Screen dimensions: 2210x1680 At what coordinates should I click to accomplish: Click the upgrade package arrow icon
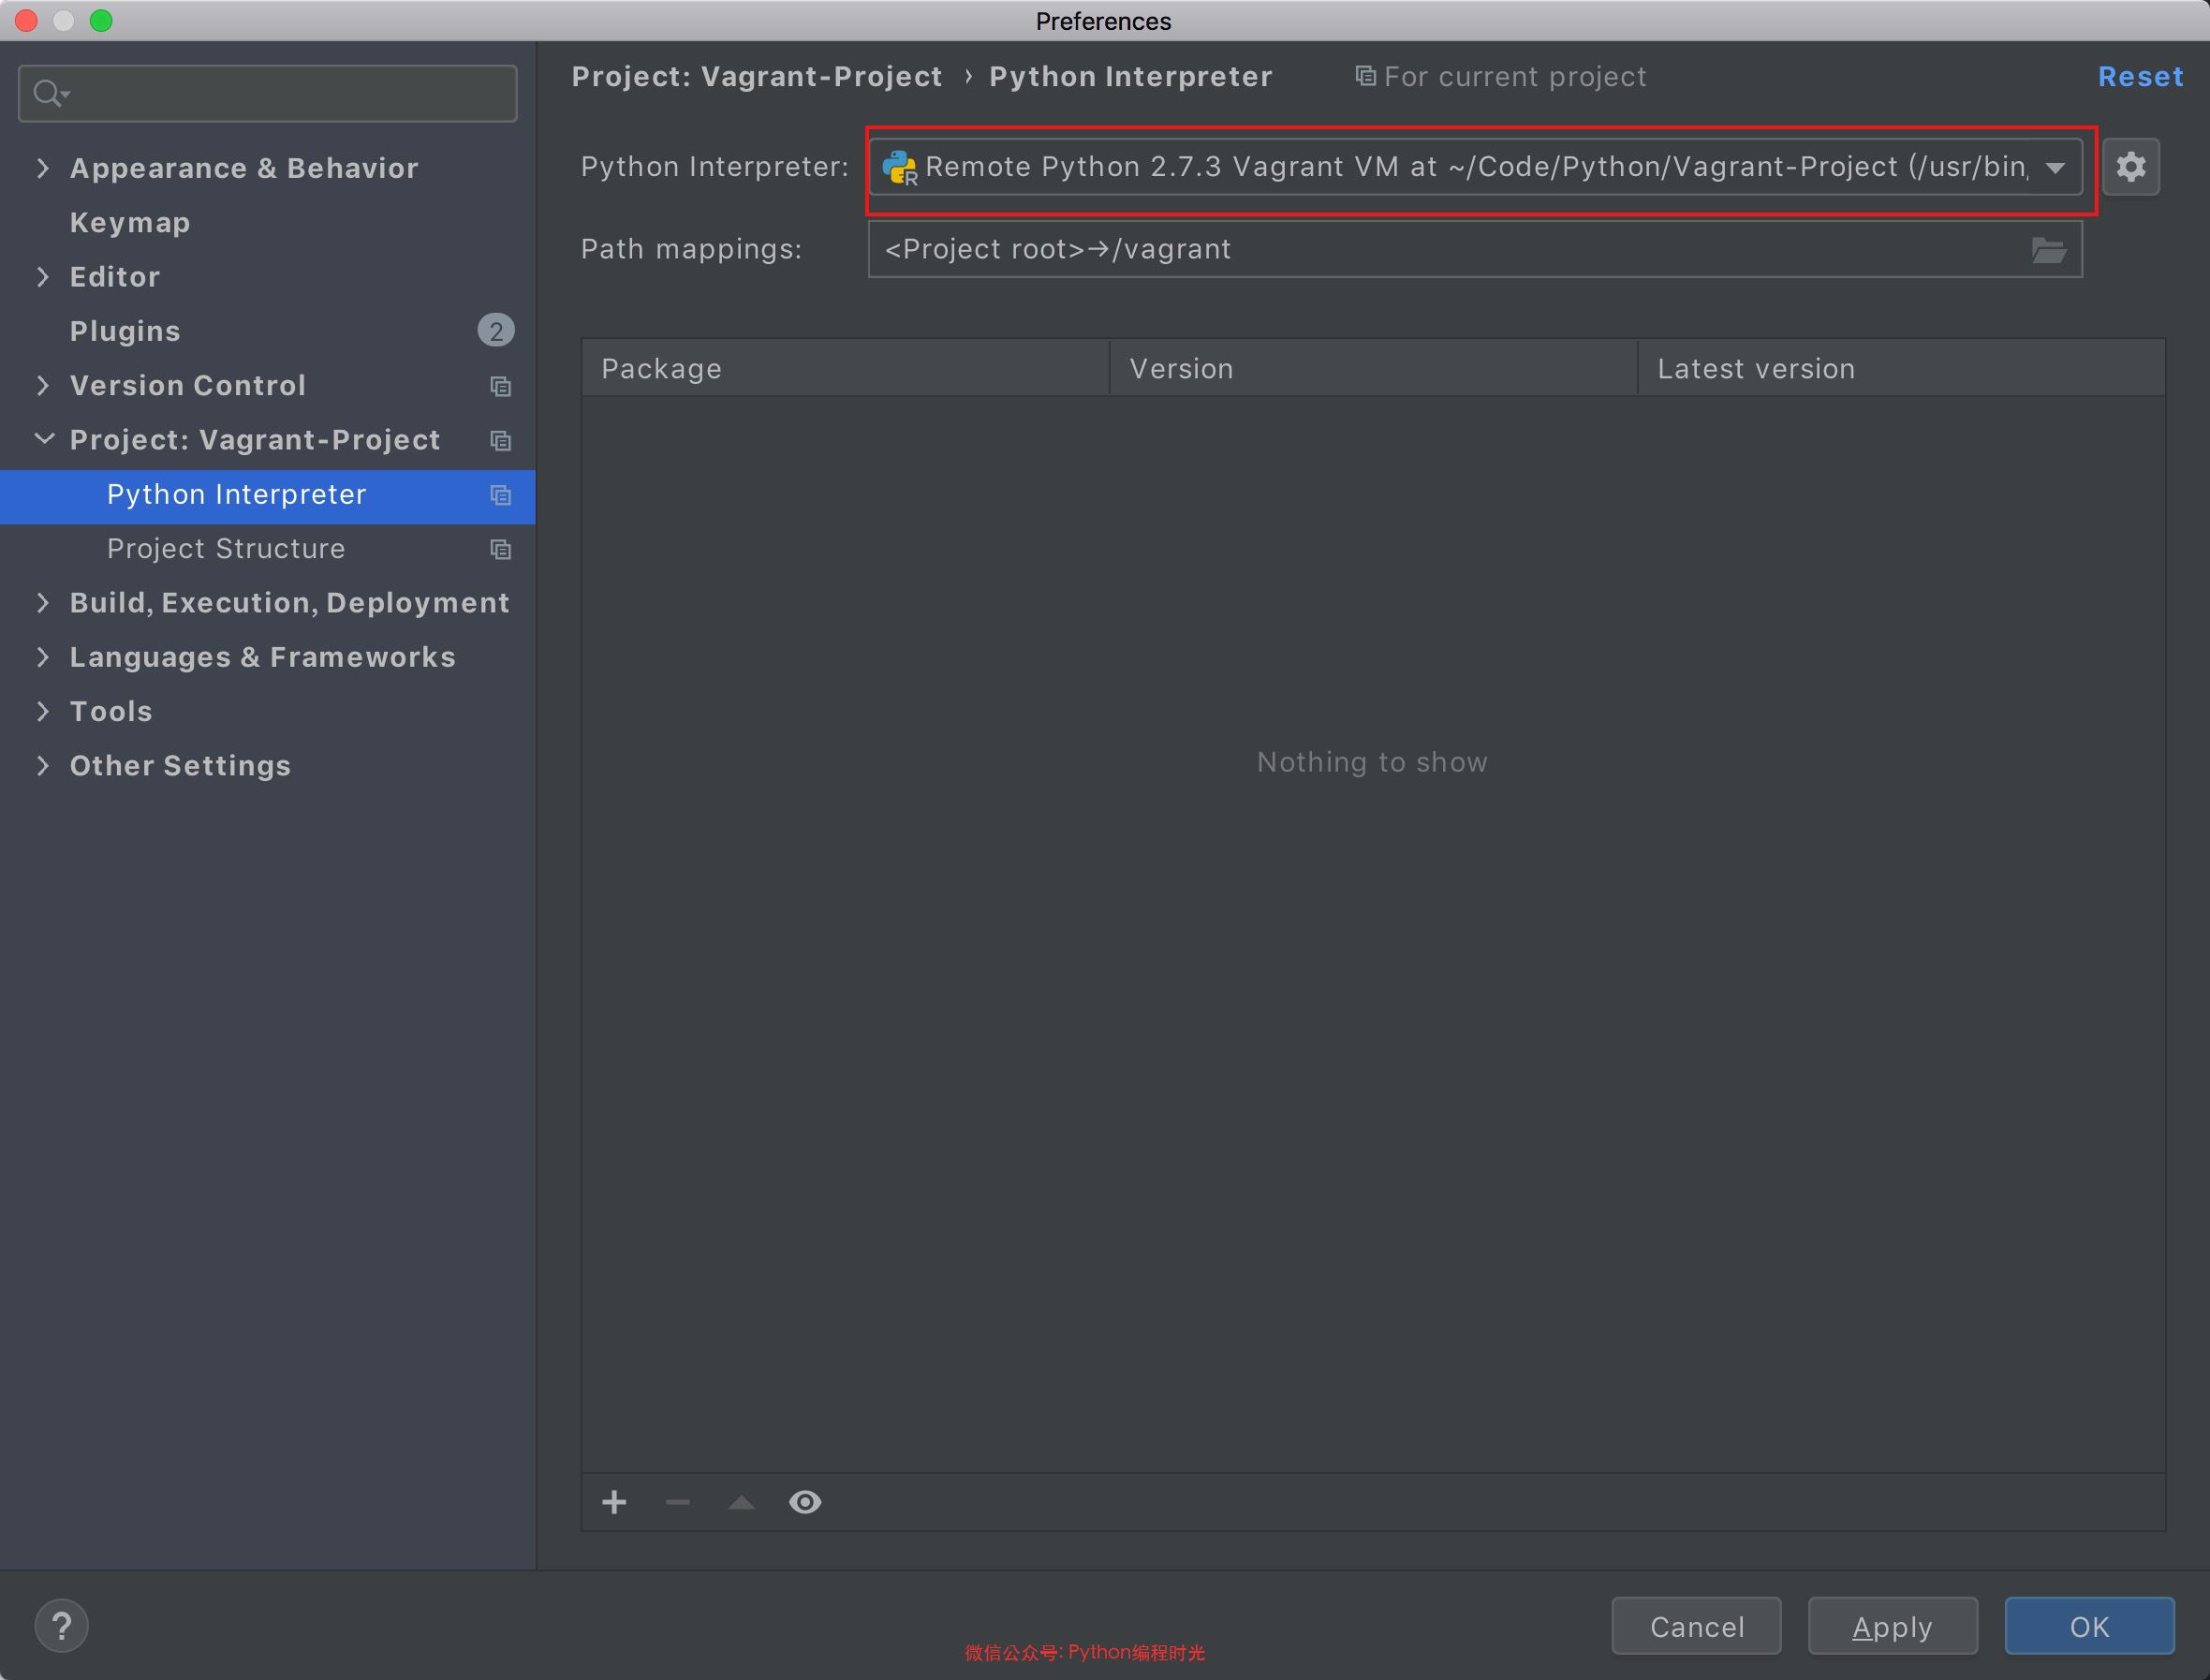click(x=741, y=1502)
